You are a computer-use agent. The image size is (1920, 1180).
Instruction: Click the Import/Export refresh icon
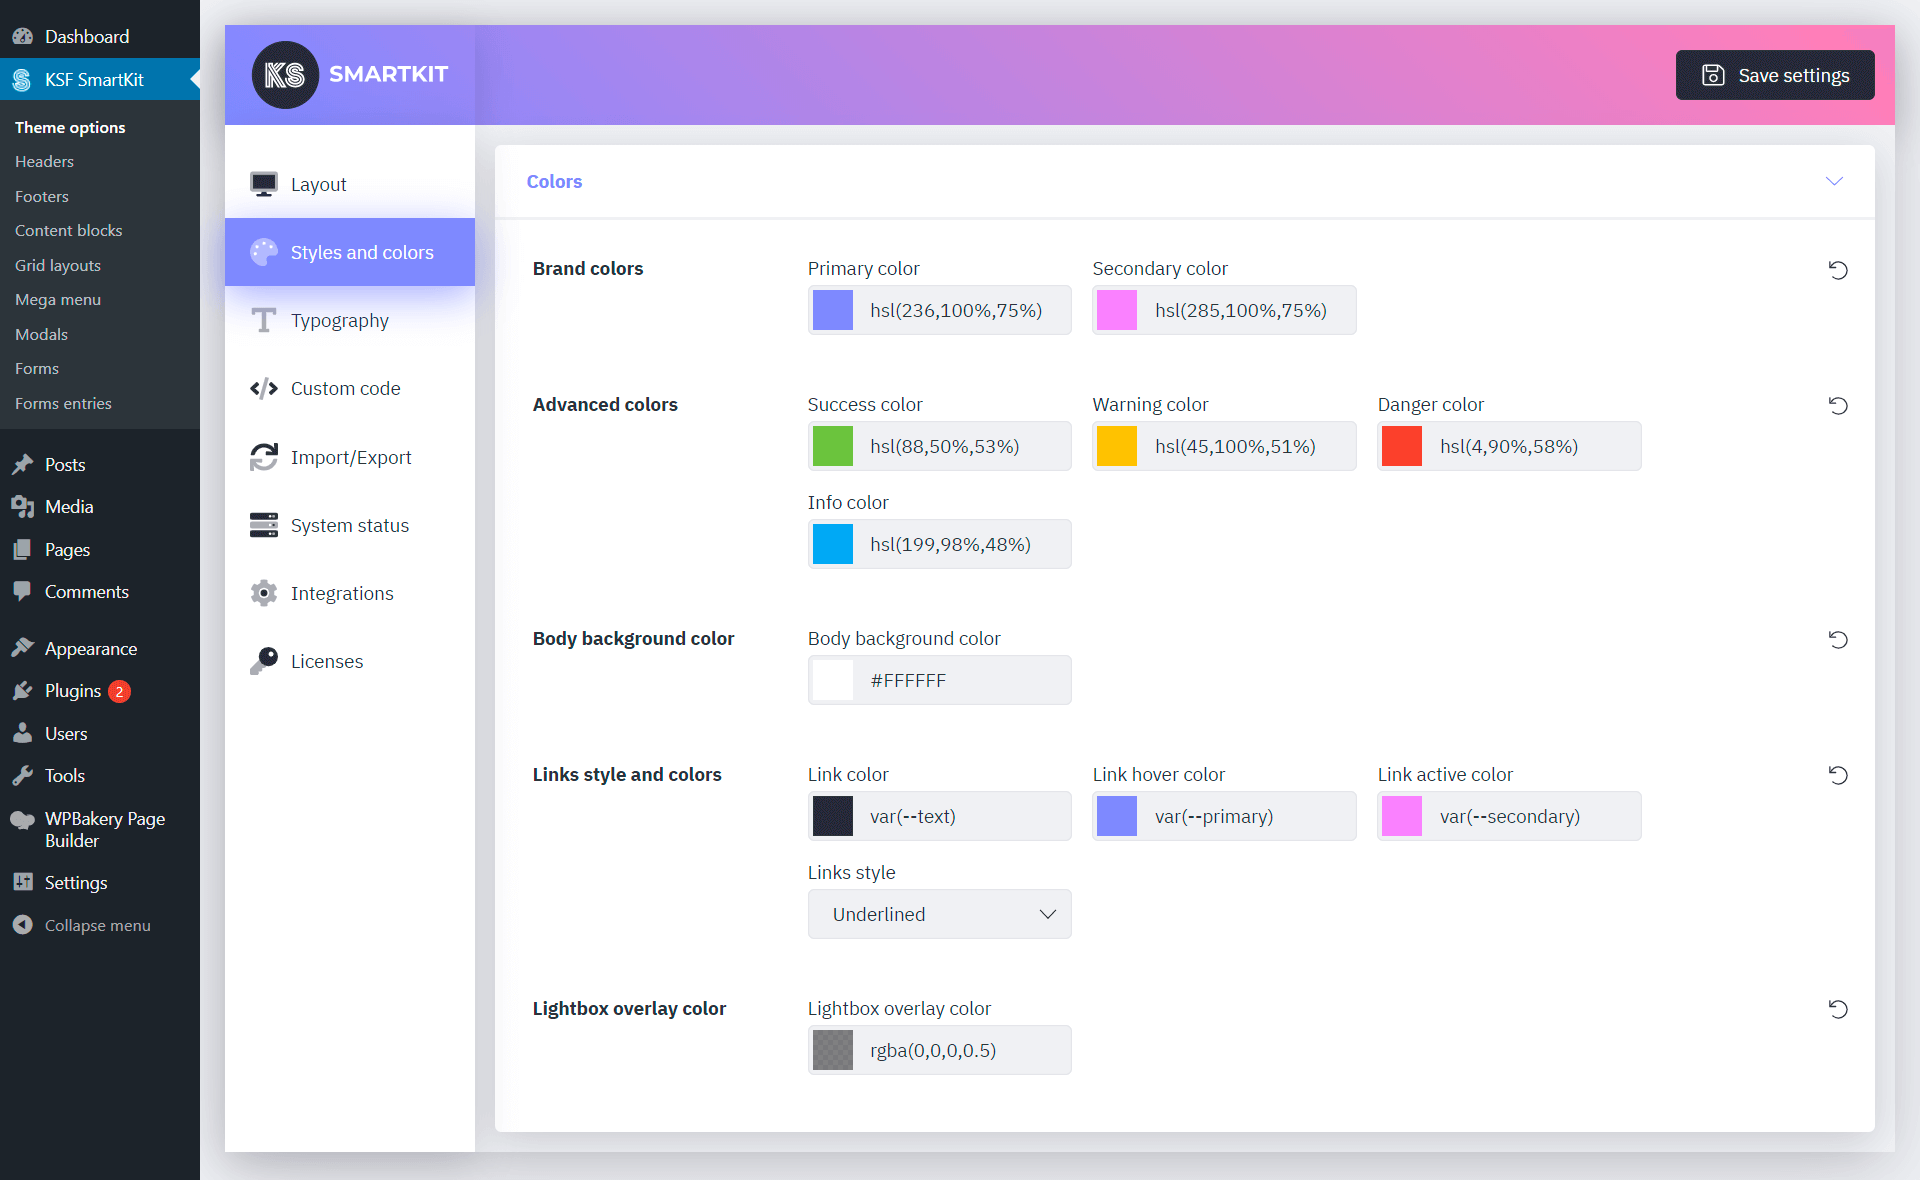click(264, 457)
